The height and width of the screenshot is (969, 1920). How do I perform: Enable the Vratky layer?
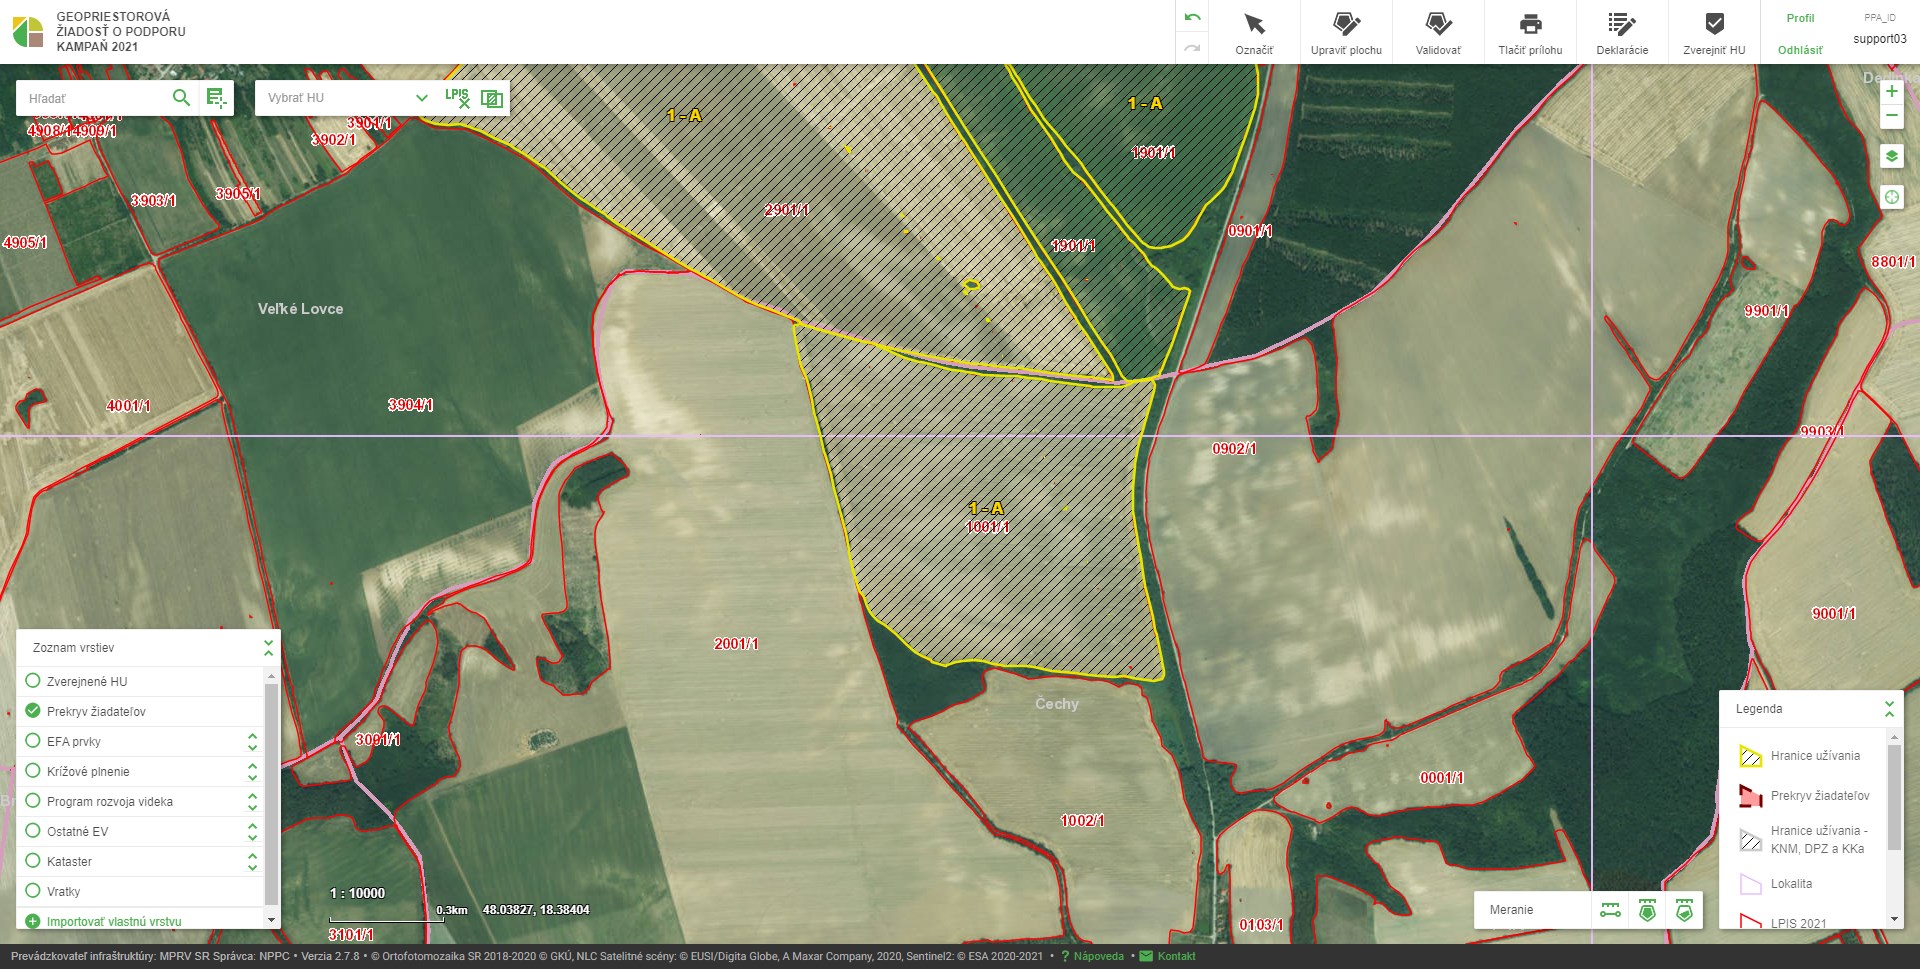coord(32,891)
